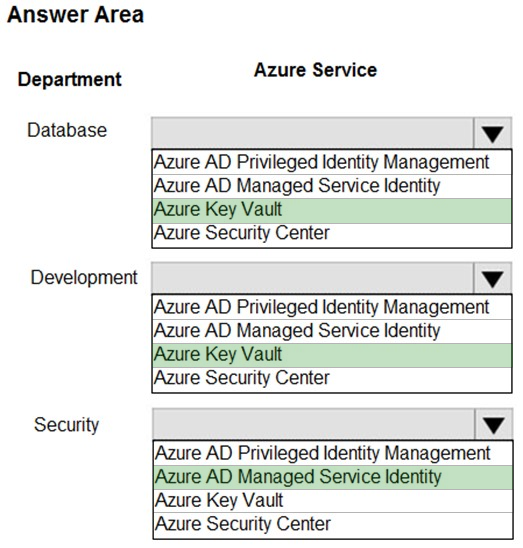Select Azure Key Vault for Database
Screen dimensions: 523x548
pos(332,211)
